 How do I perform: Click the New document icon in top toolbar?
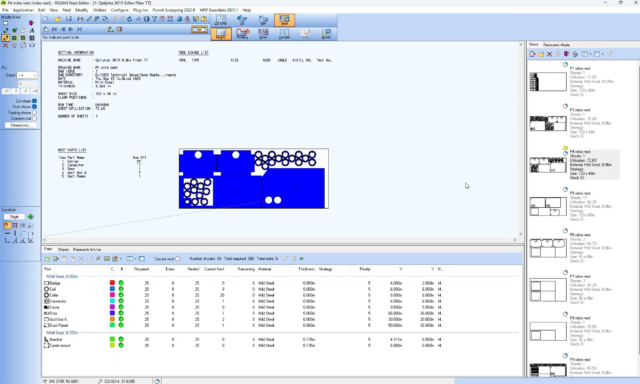click(46, 19)
